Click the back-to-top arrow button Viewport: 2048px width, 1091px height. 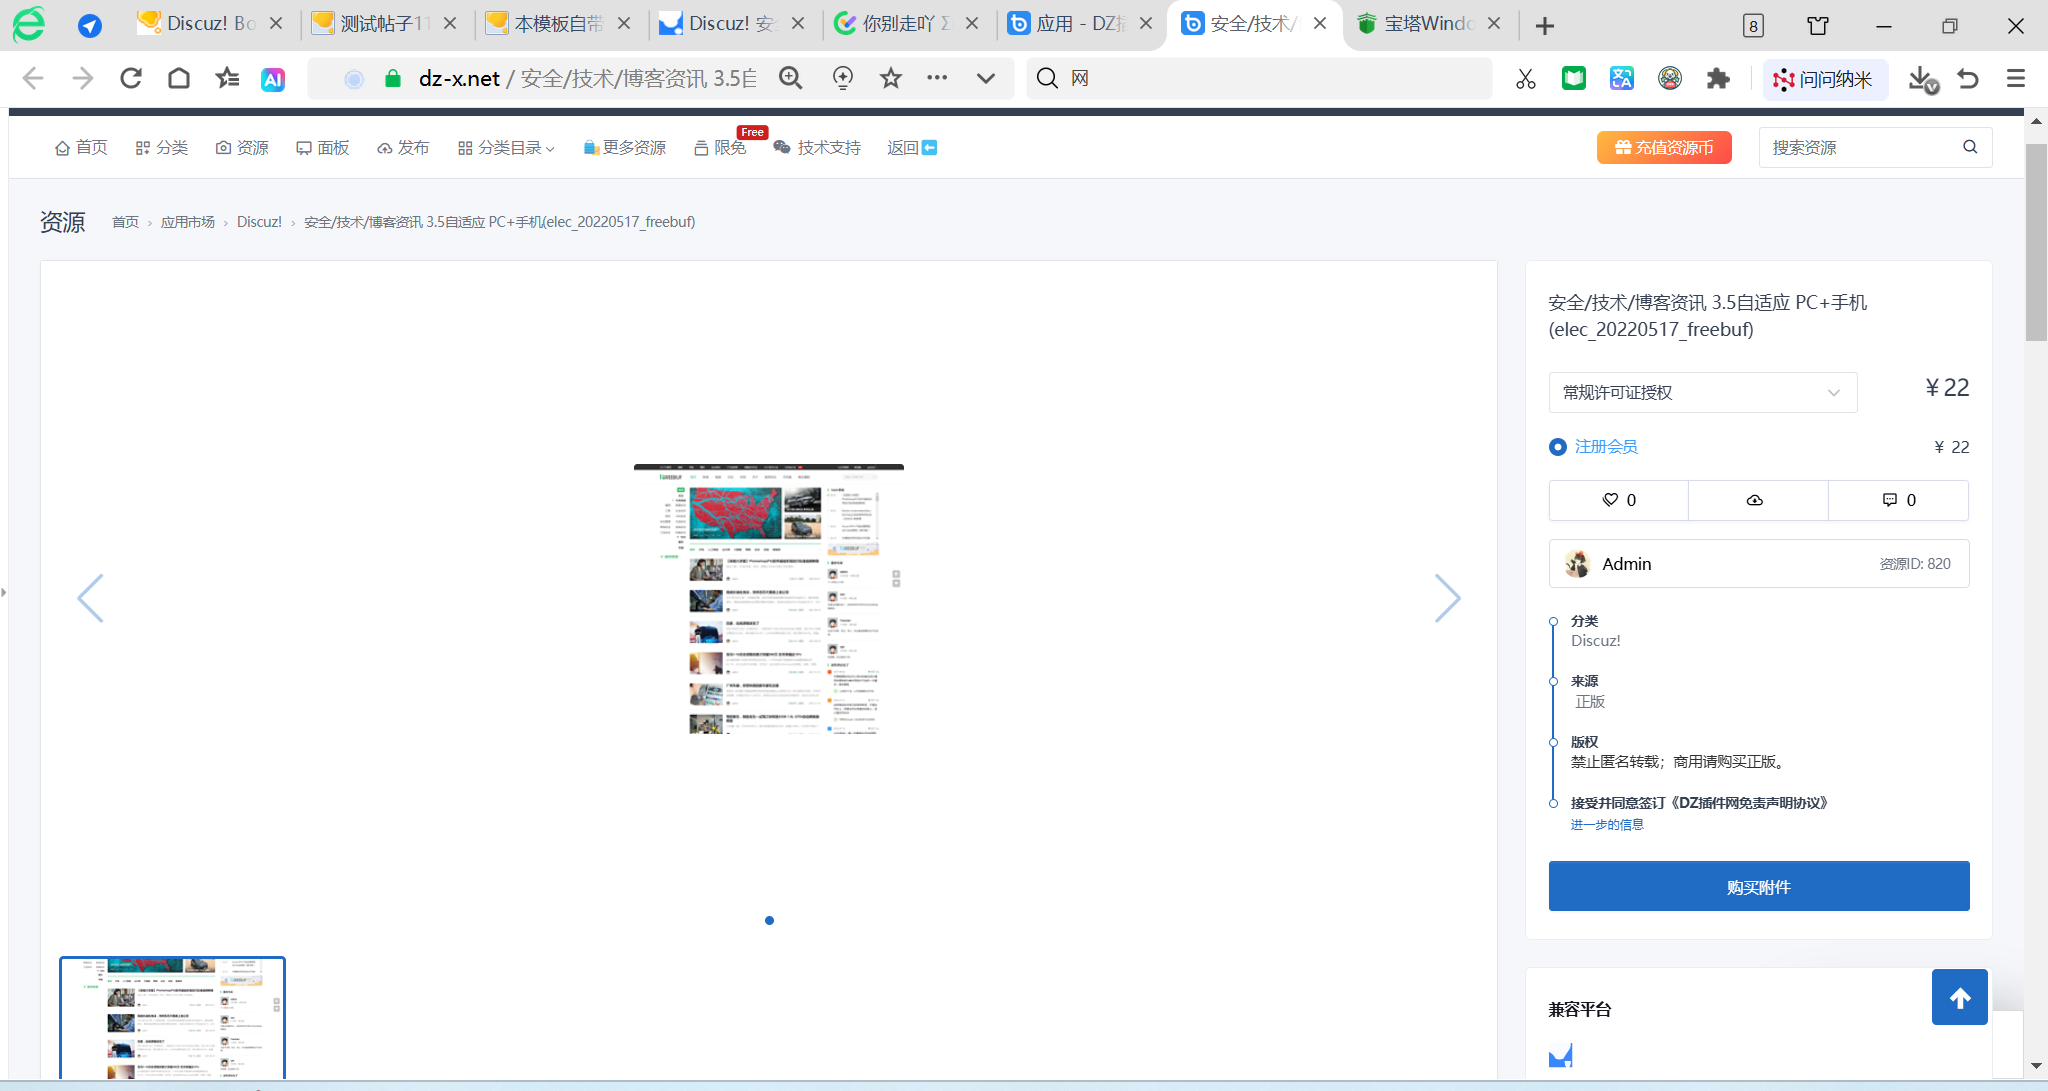[1960, 997]
